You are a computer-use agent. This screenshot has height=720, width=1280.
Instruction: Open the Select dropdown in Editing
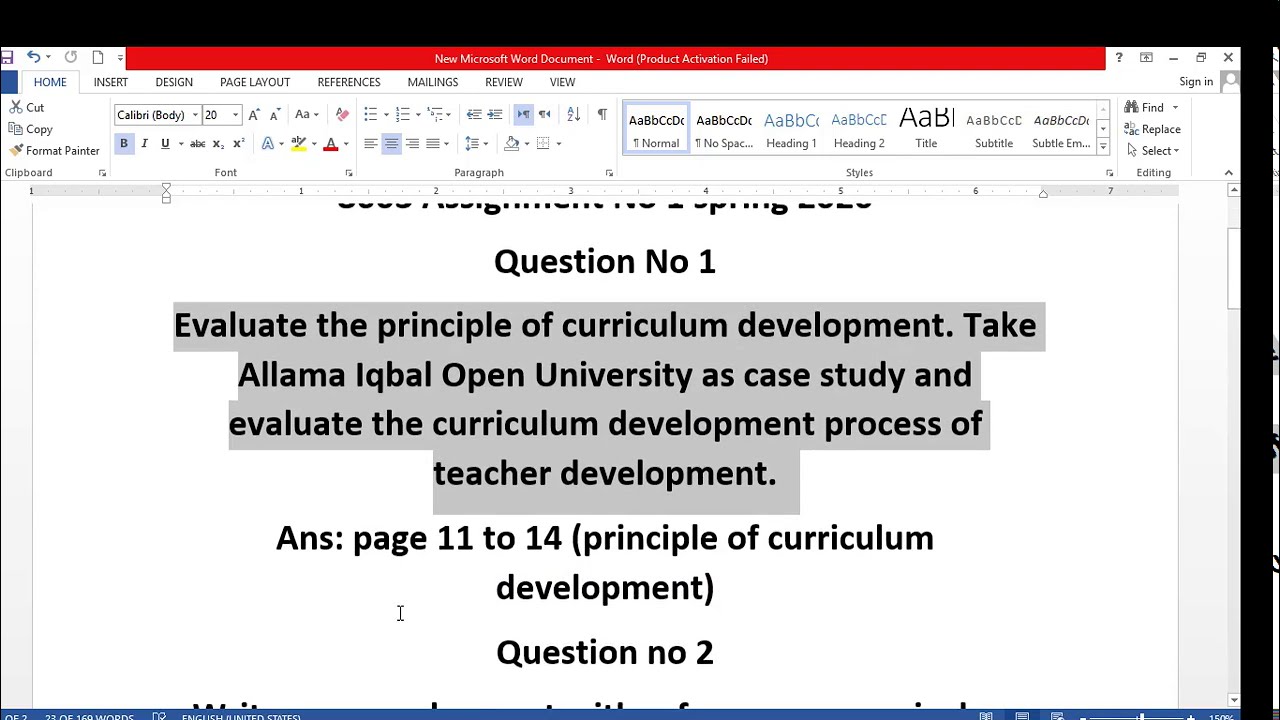pos(1152,151)
